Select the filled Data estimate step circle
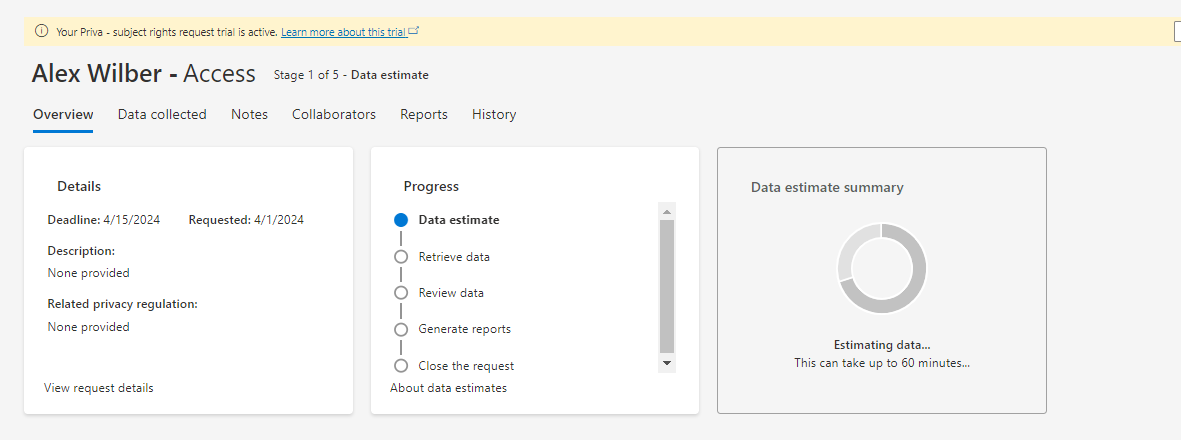The height and width of the screenshot is (440, 1181). (401, 220)
